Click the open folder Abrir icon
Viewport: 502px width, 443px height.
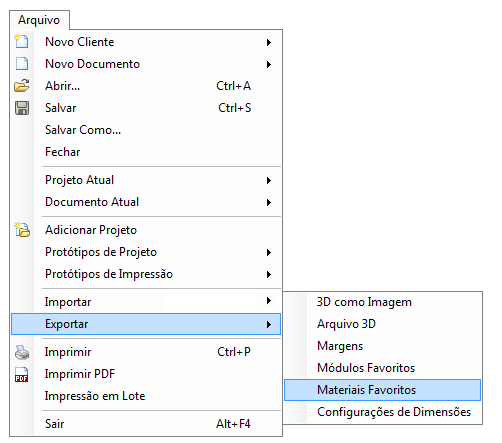click(22, 85)
